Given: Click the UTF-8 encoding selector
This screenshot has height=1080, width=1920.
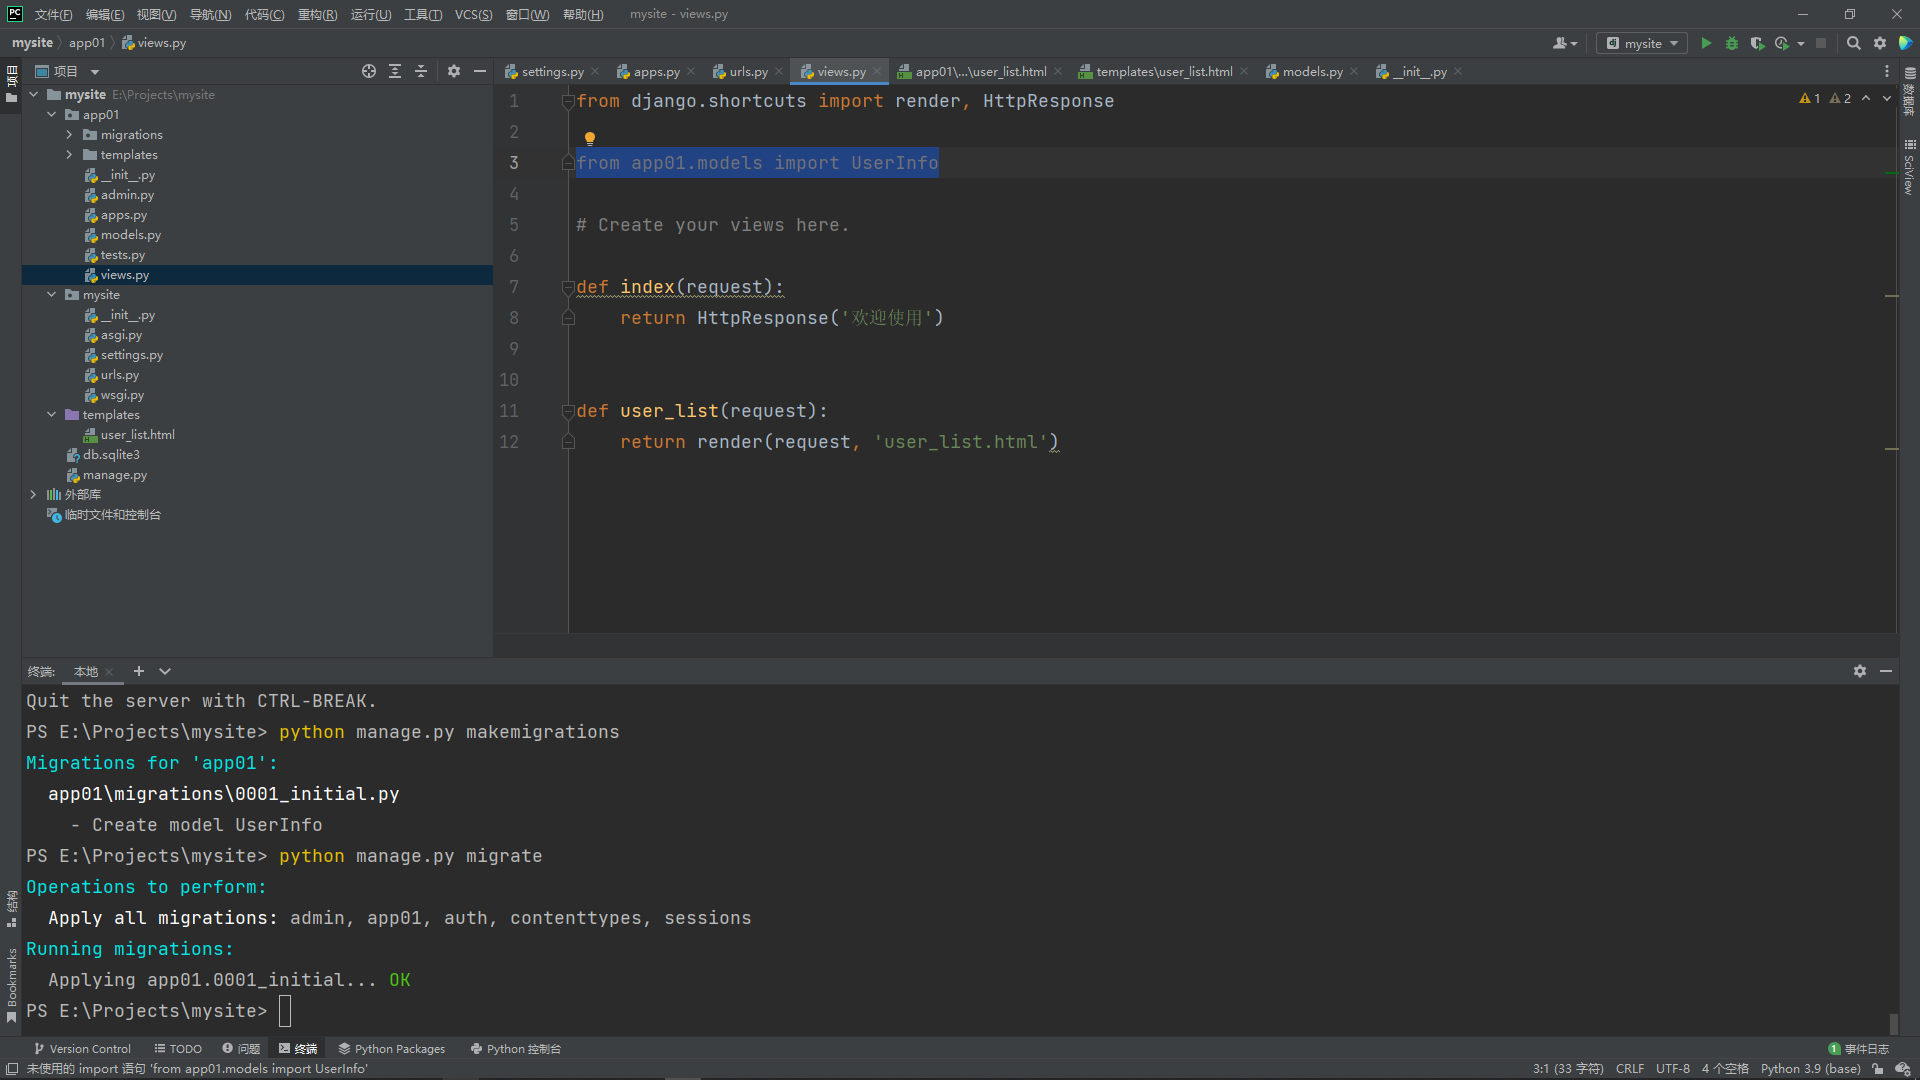Looking at the screenshot, I should [1673, 1069].
